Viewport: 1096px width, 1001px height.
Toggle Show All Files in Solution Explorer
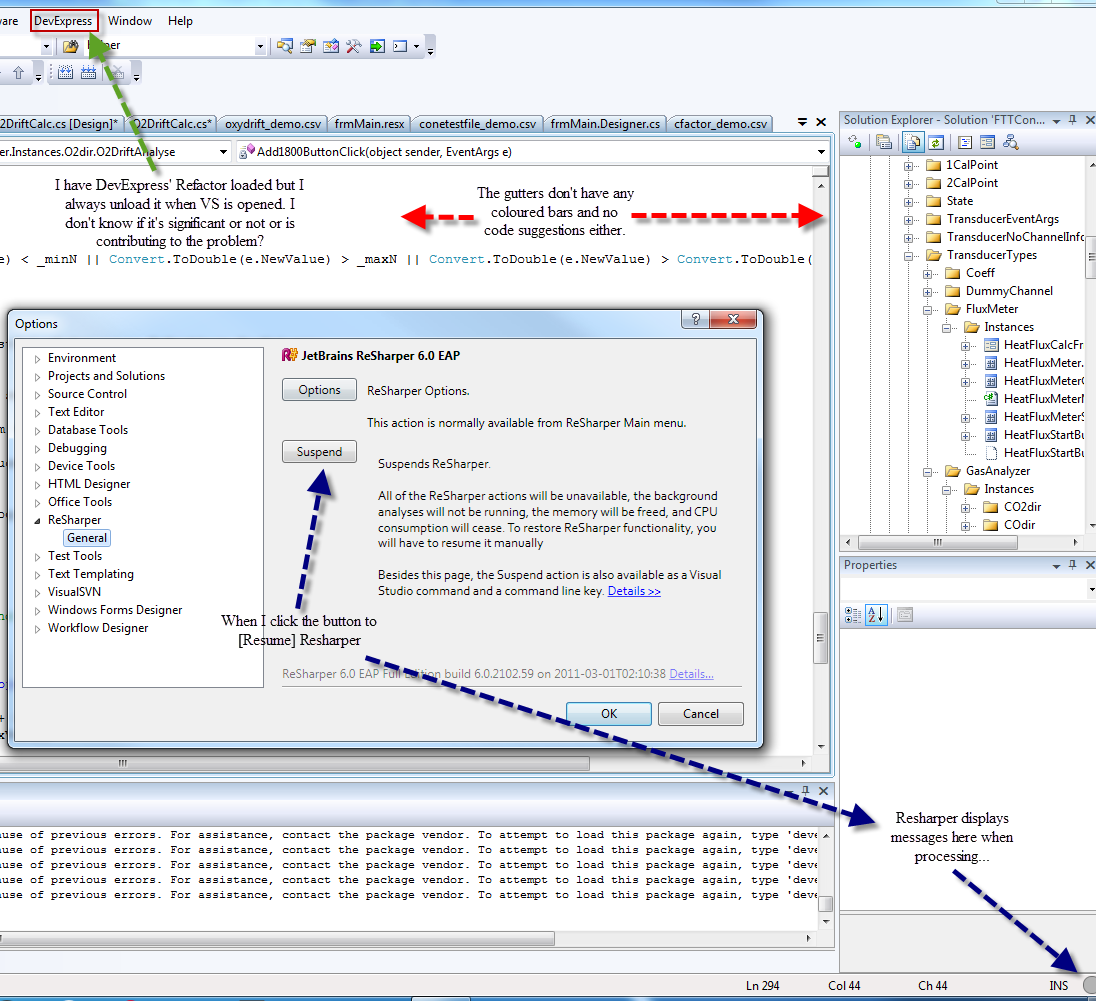coord(912,143)
